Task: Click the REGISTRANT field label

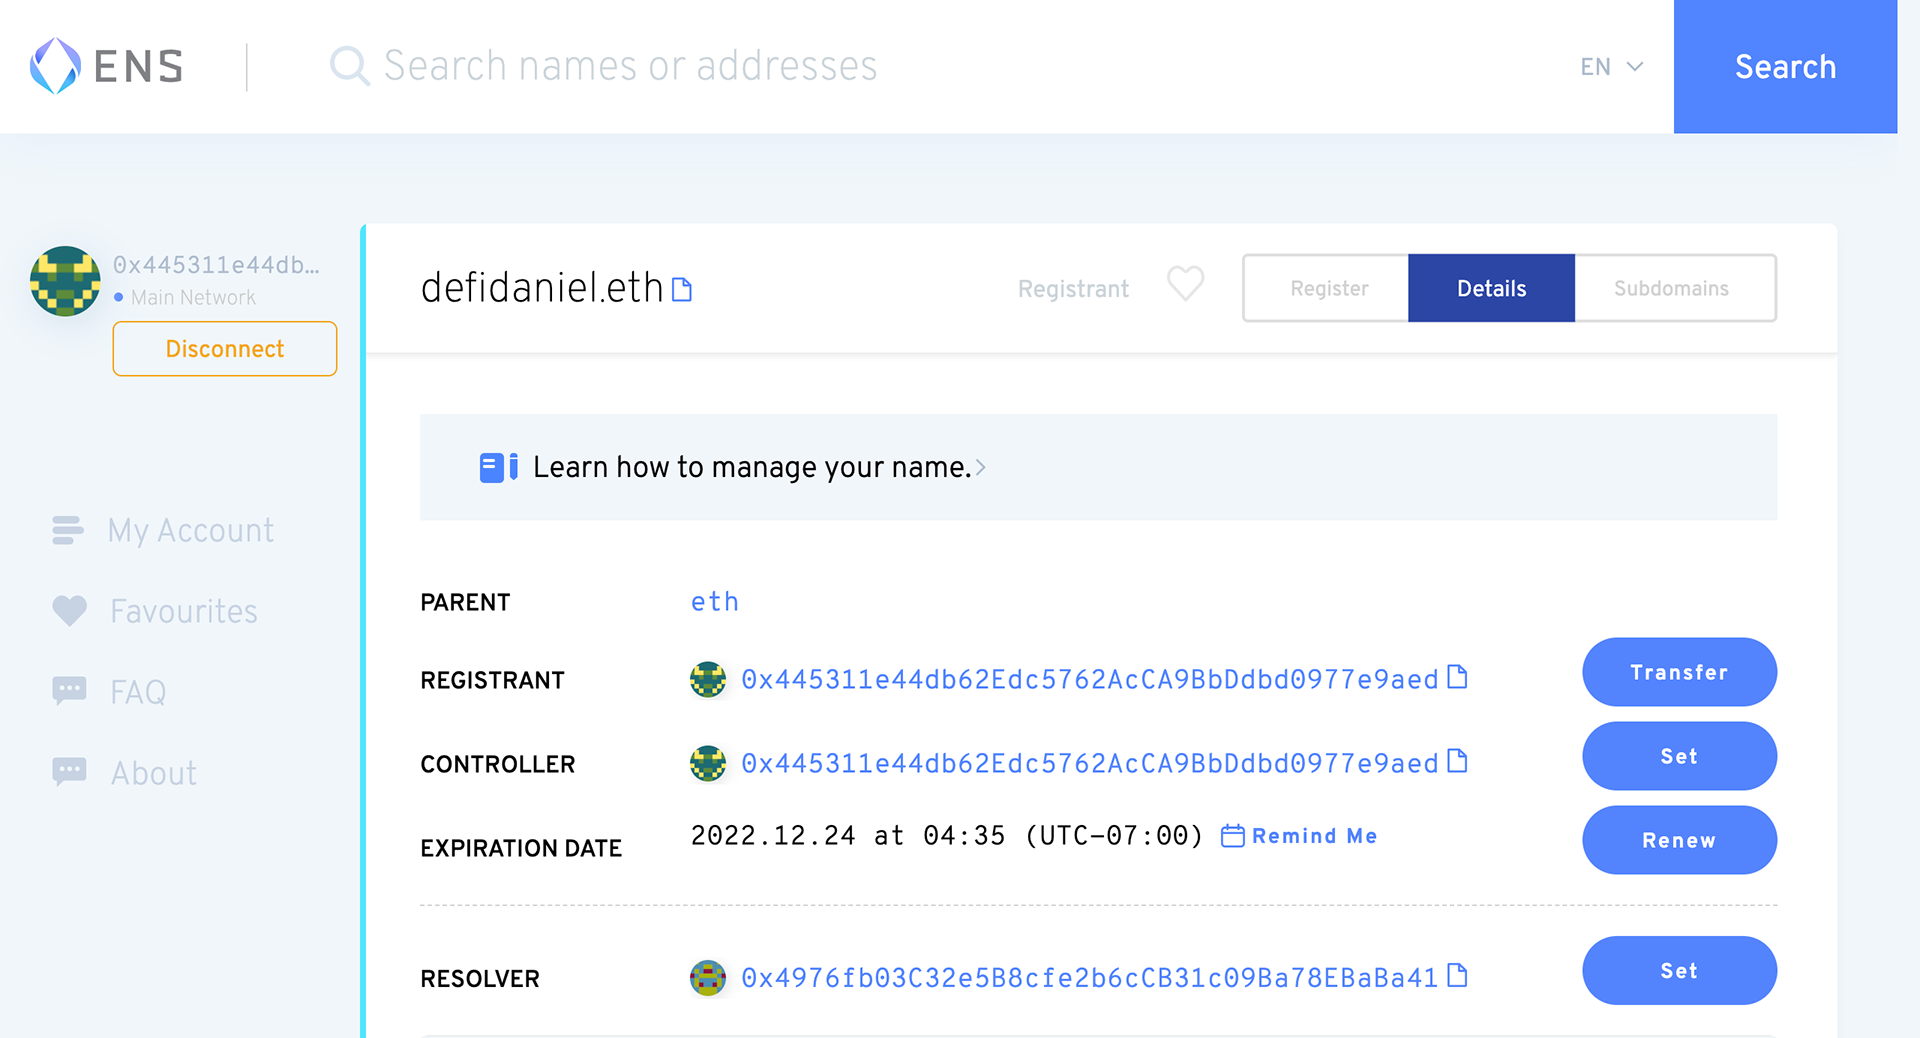Action: (x=492, y=681)
